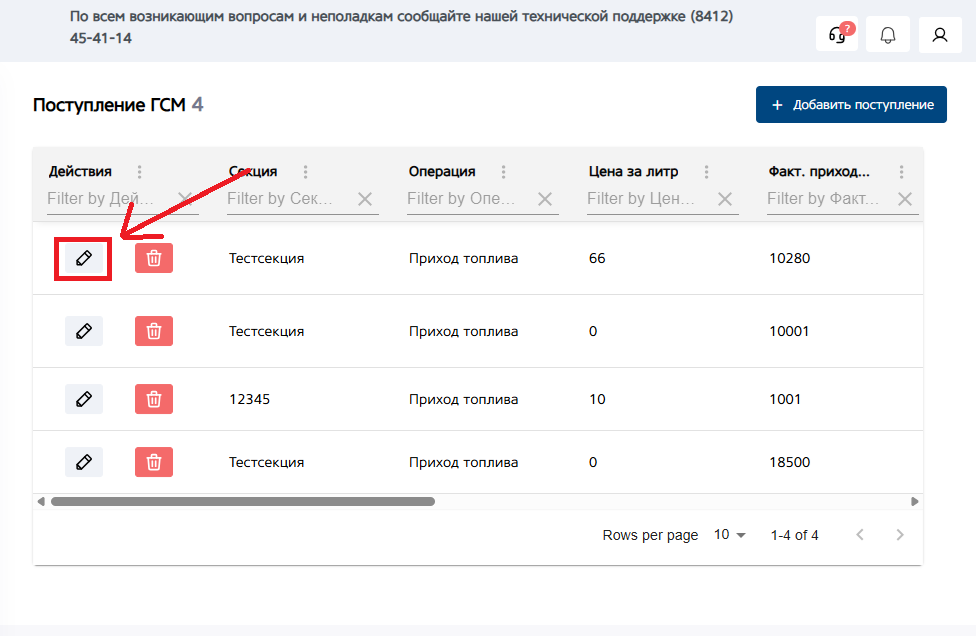The width and height of the screenshot is (976, 636).
Task: Select price cell 66
Action: click(597, 258)
